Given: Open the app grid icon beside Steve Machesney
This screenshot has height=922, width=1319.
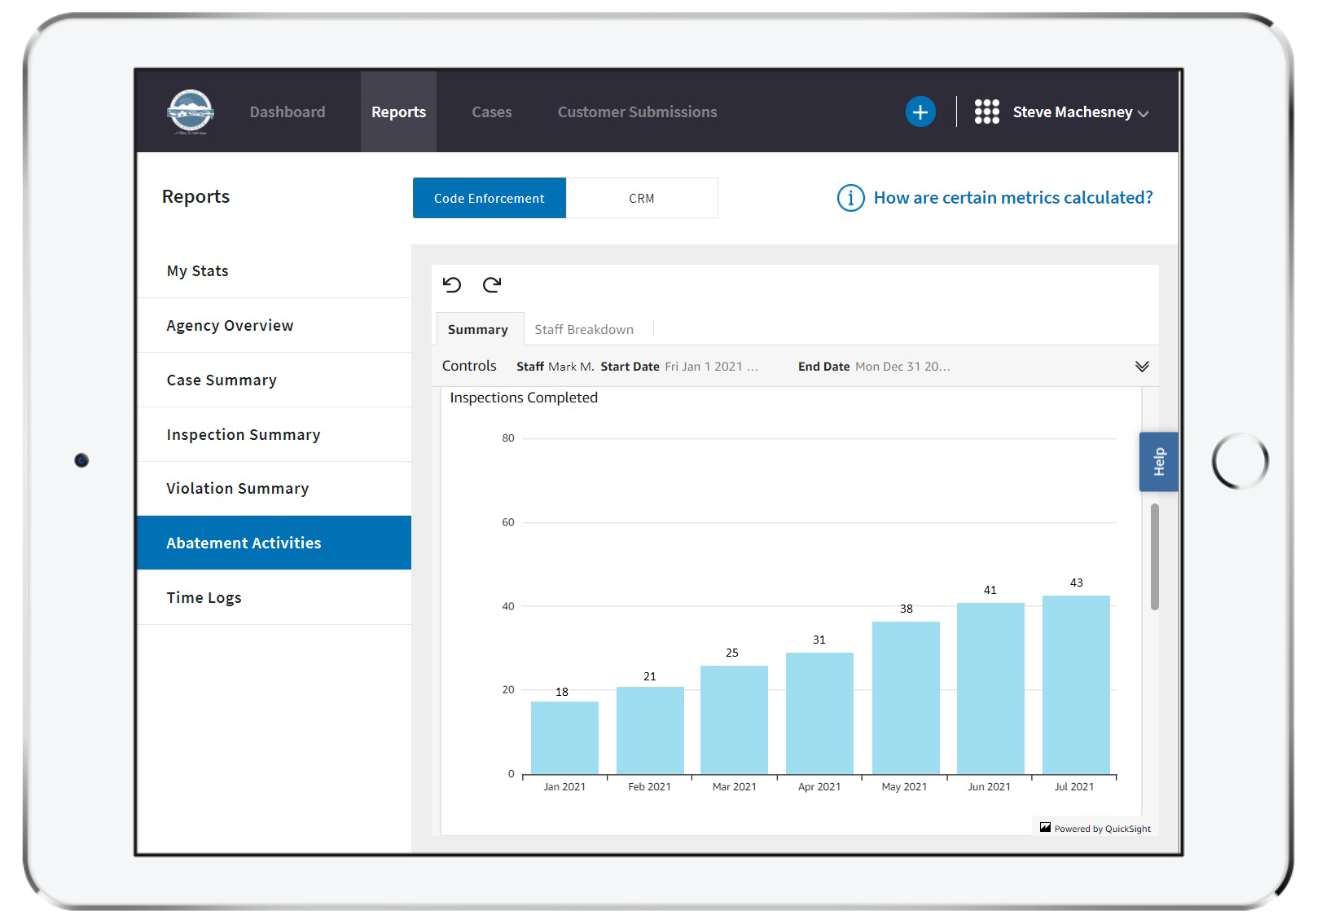Looking at the screenshot, I should tap(987, 111).
